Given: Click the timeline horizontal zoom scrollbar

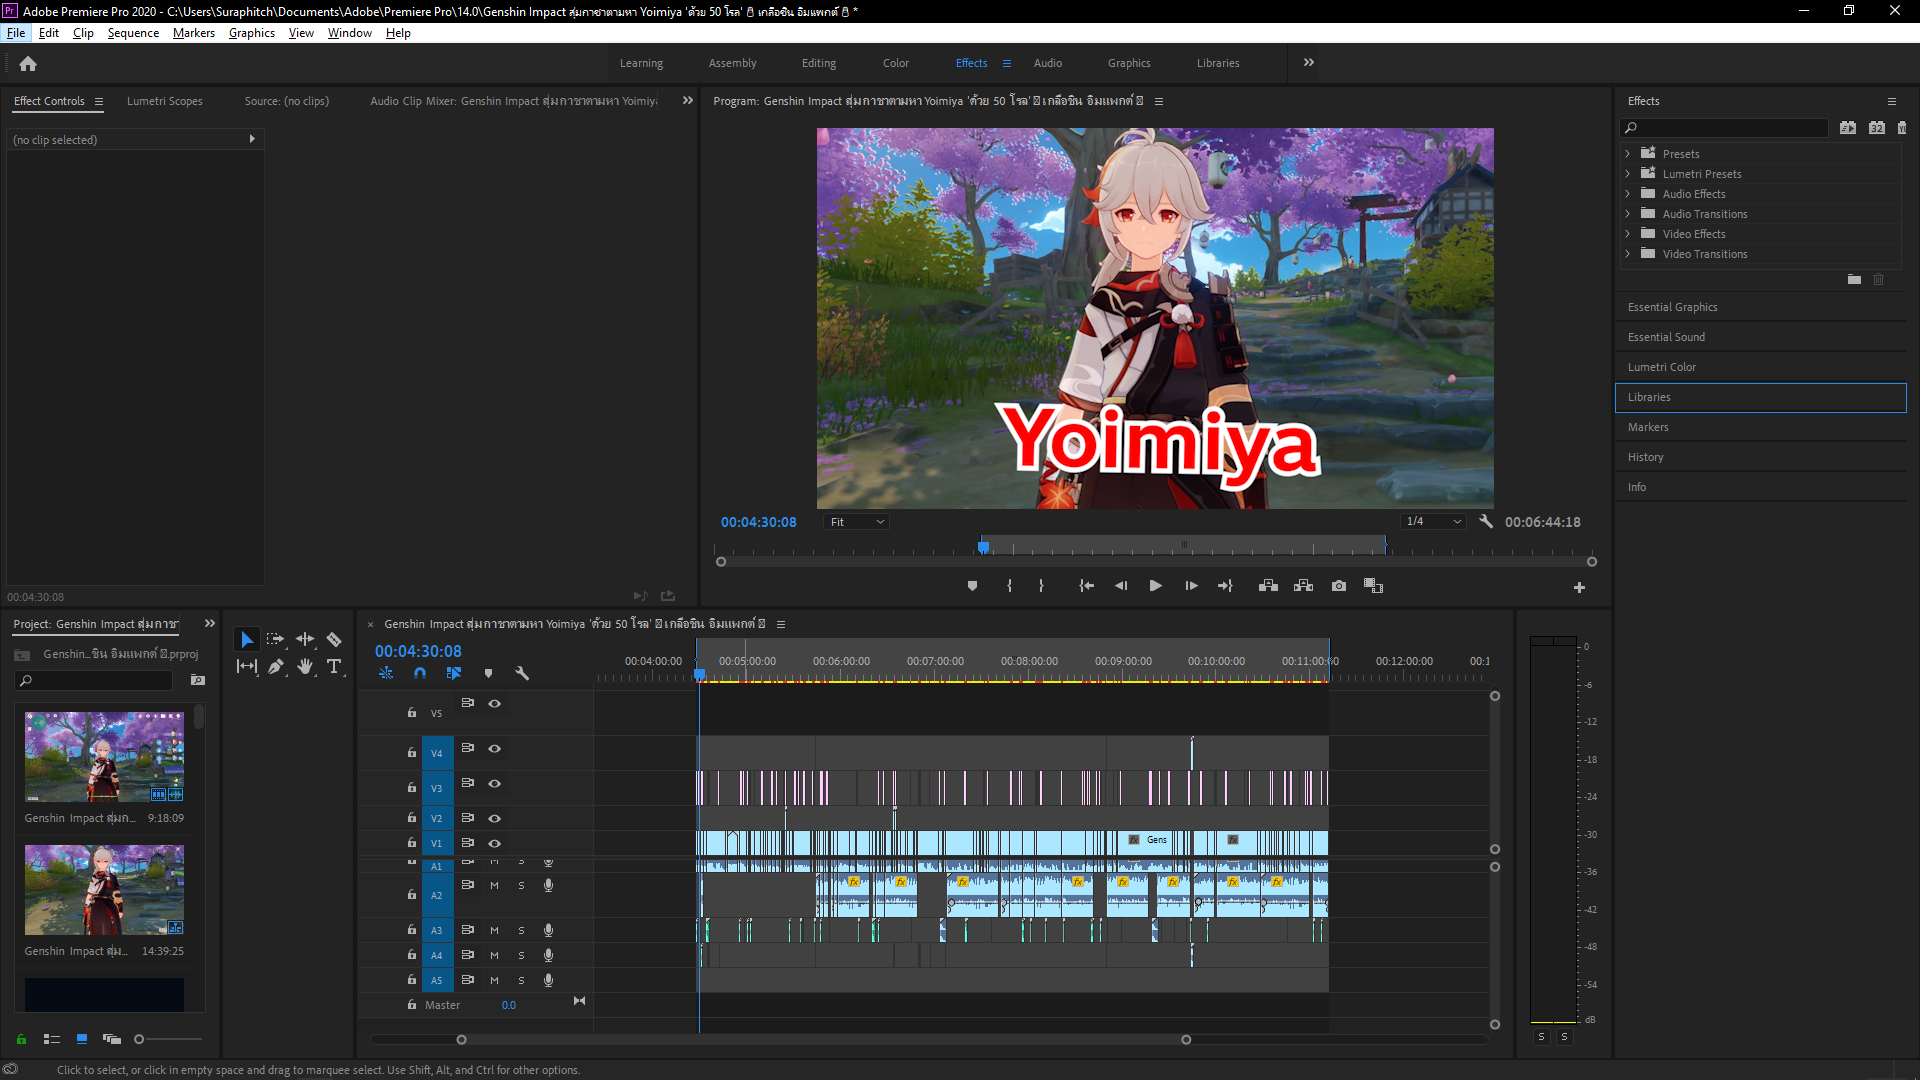Looking at the screenshot, I should 824,1040.
